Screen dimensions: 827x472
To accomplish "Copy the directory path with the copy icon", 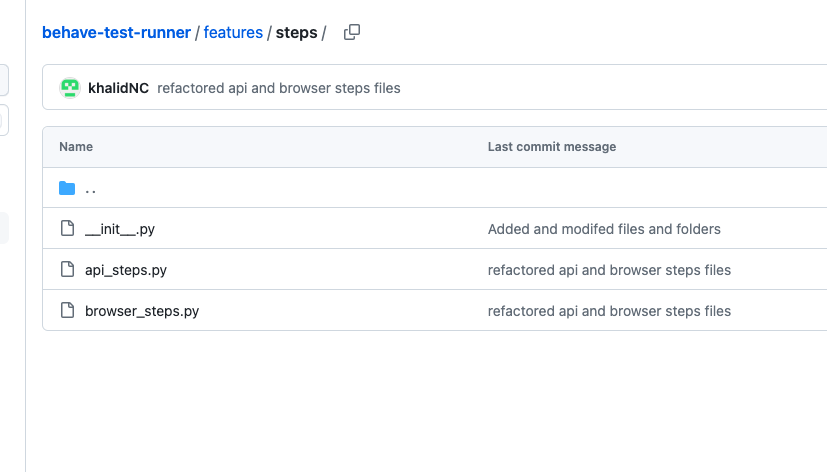I will tap(352, 32).
